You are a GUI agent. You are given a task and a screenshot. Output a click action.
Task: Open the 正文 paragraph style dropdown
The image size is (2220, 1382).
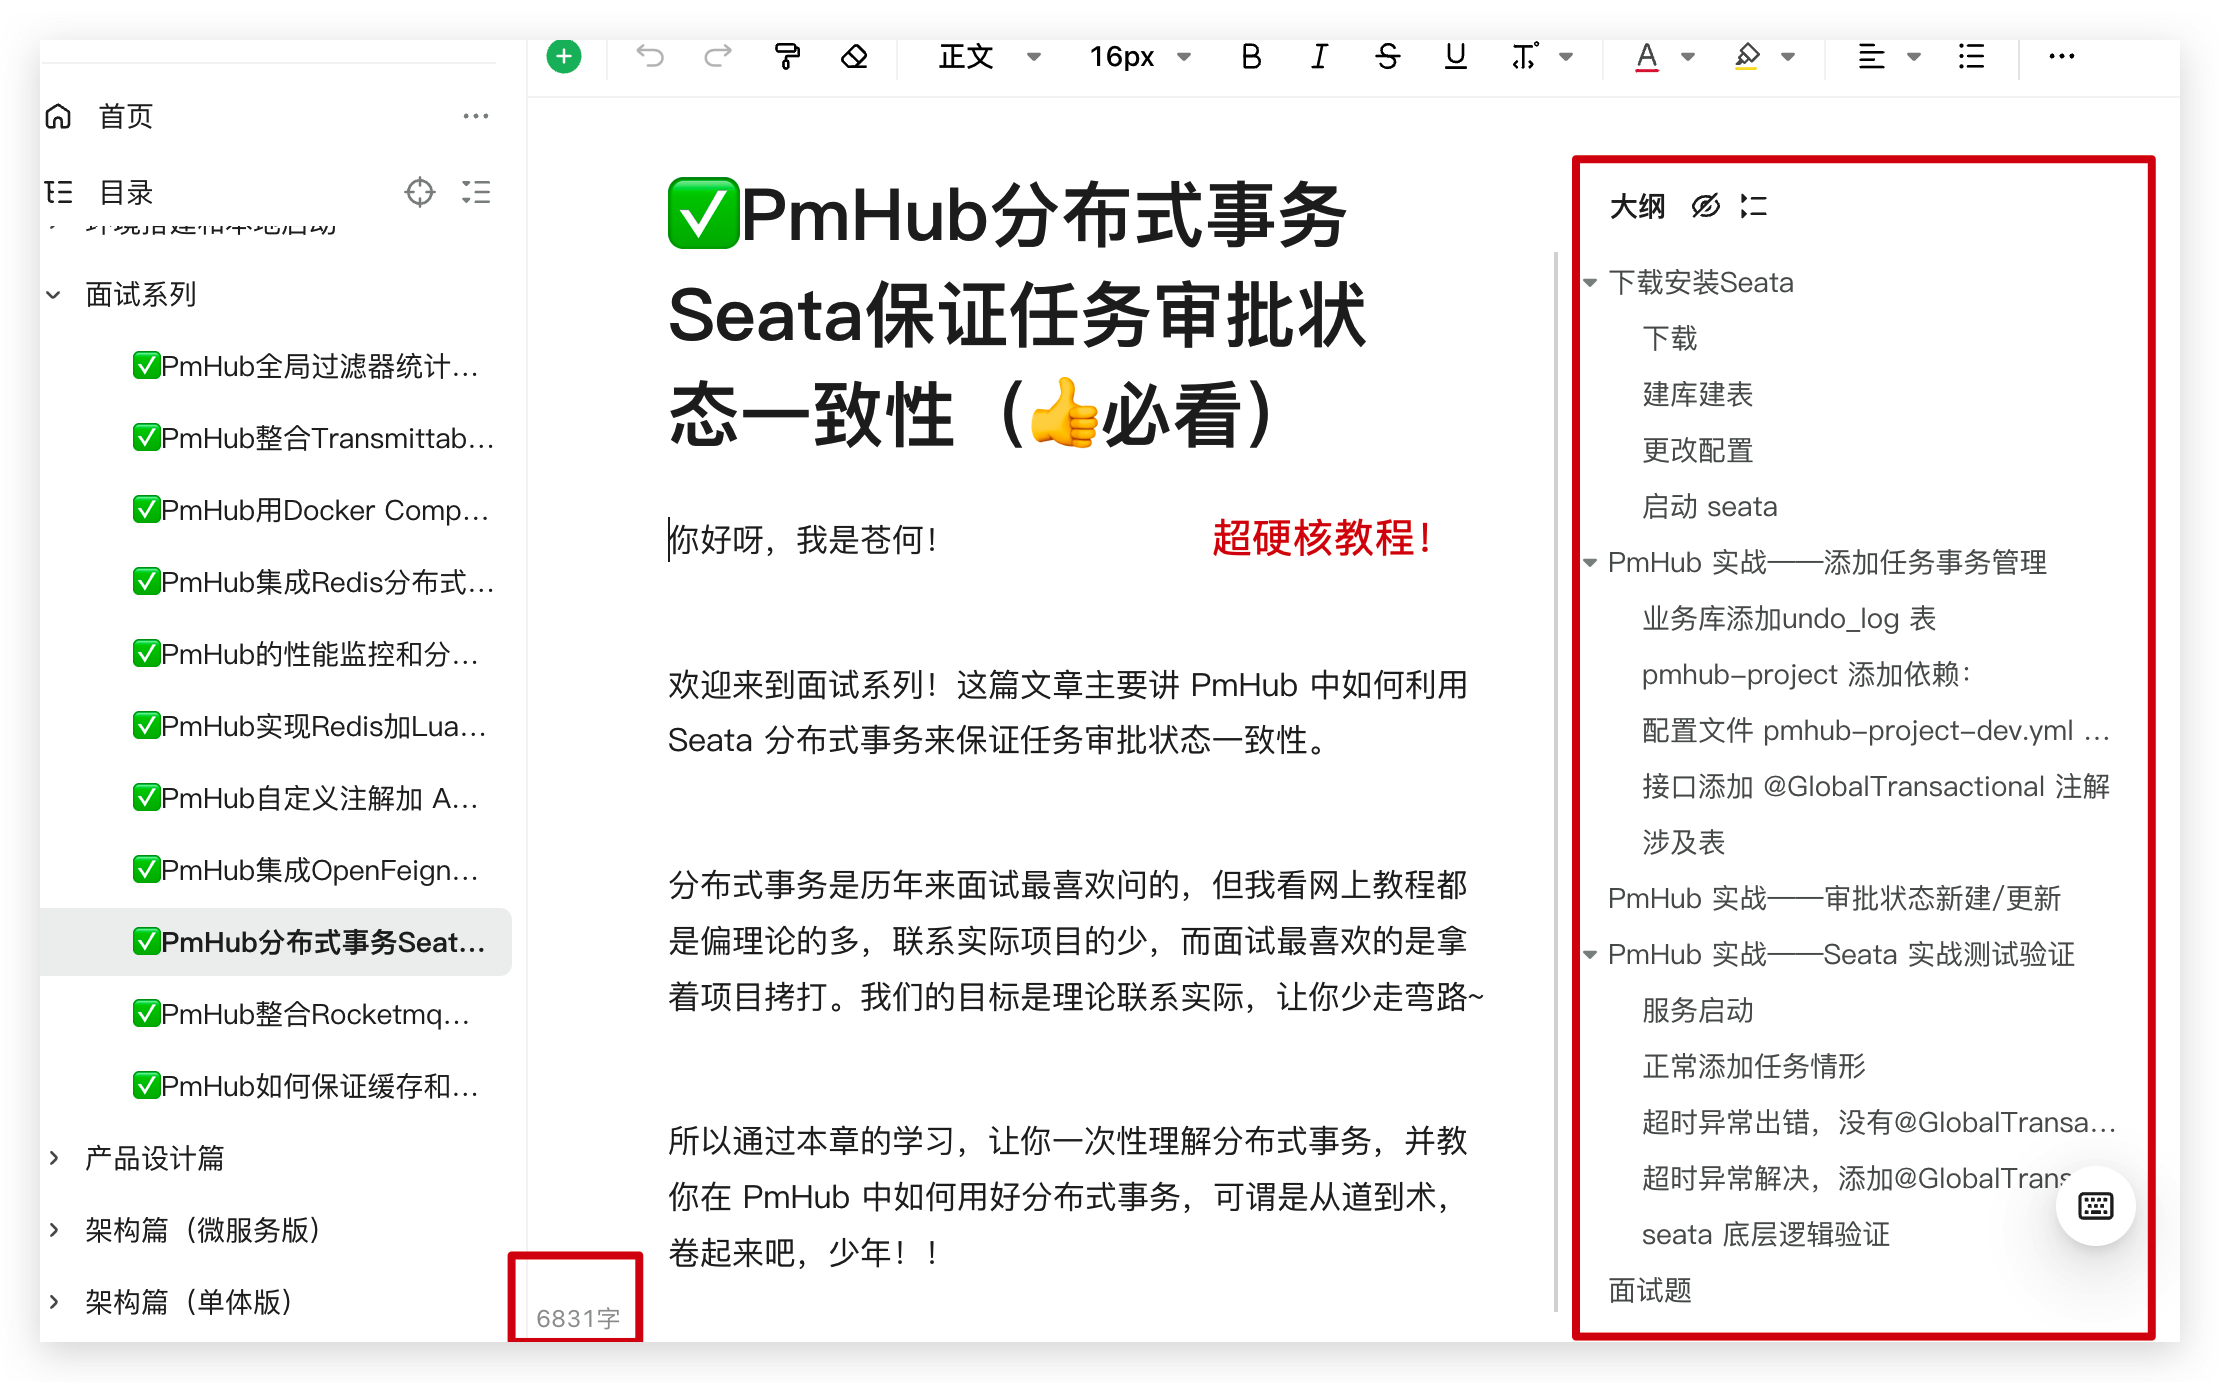click(x=990, y=57)
